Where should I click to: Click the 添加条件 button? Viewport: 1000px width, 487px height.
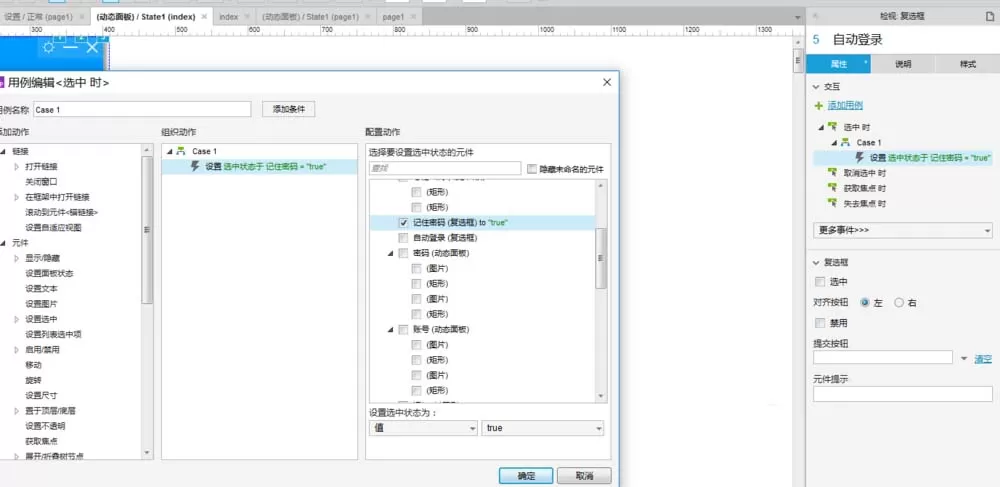(288, 109)
